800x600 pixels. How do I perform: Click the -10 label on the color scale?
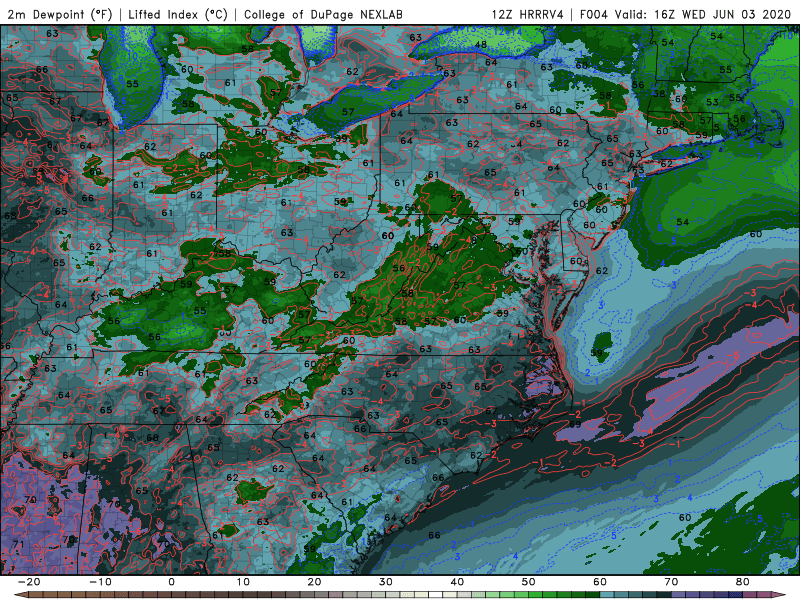pyautogui.click(x=100, y=582)
